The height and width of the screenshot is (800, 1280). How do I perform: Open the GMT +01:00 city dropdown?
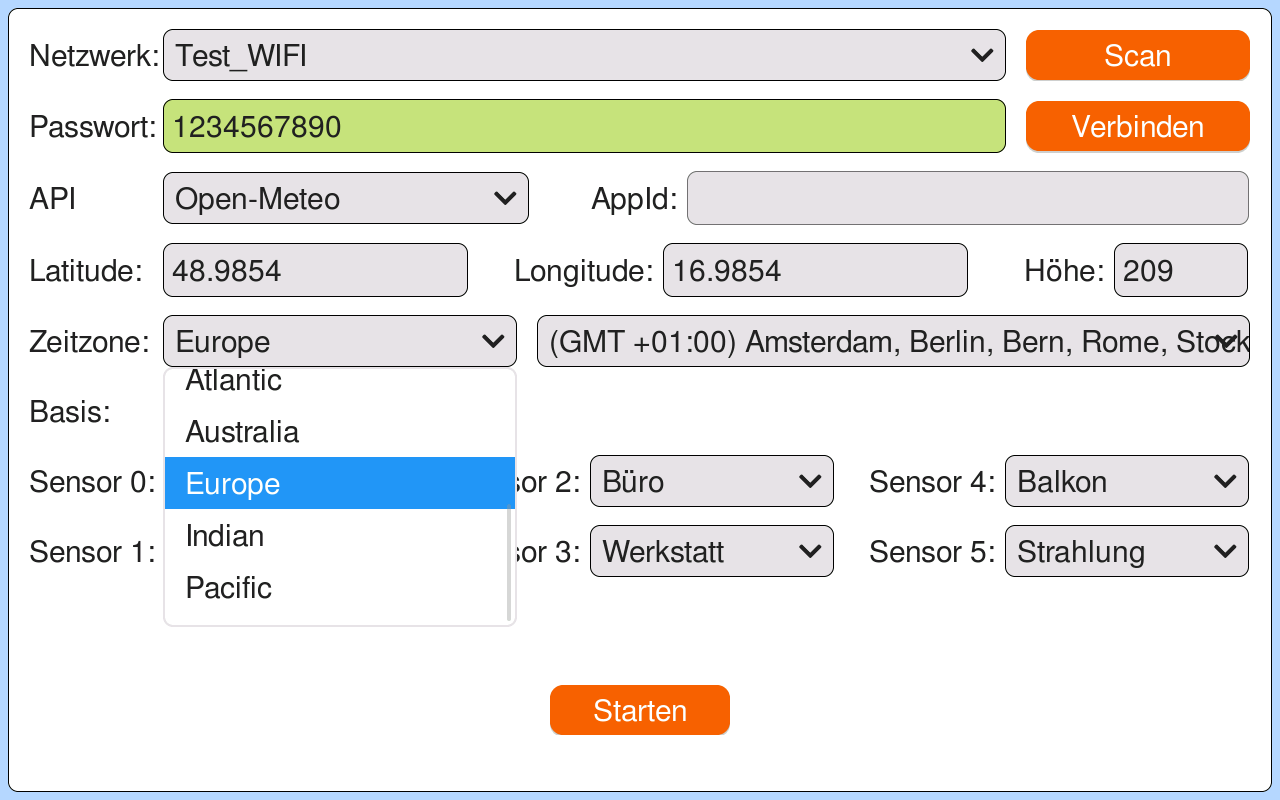(x=893, y=341)
